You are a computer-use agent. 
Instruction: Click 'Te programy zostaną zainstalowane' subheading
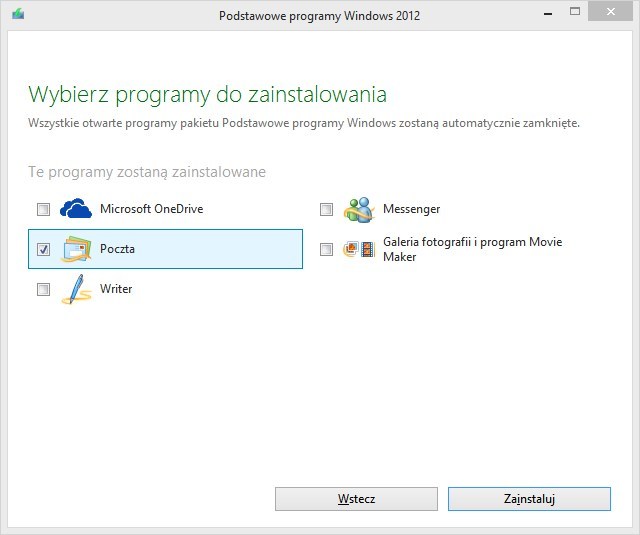pyautogui.click(x=147, y=172)
